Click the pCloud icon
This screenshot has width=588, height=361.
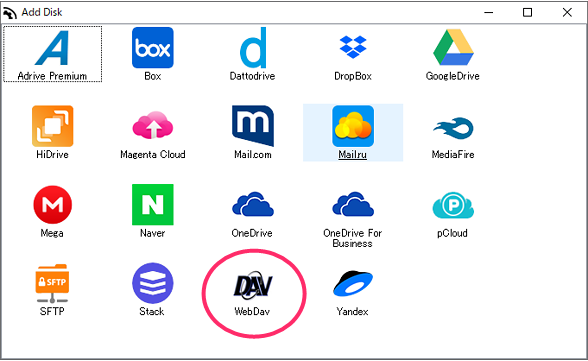coord(453,205)
